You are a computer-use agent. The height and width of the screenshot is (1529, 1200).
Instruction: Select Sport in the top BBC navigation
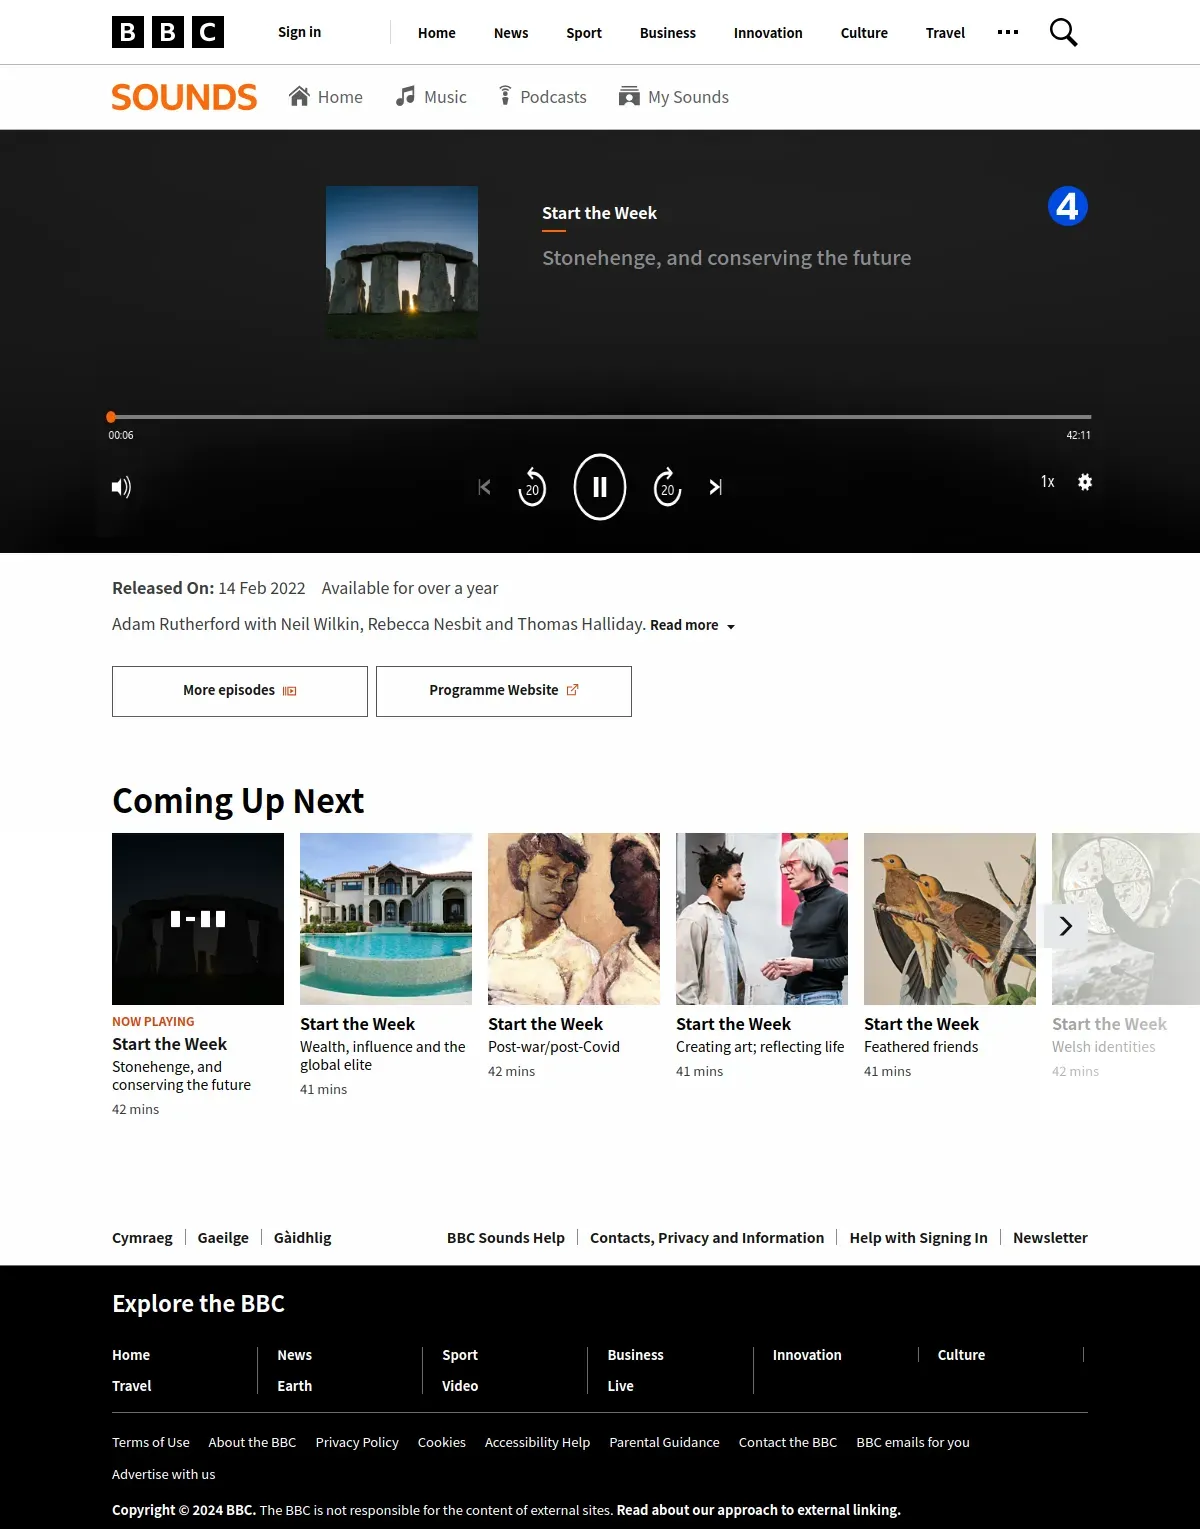(584, 33)
